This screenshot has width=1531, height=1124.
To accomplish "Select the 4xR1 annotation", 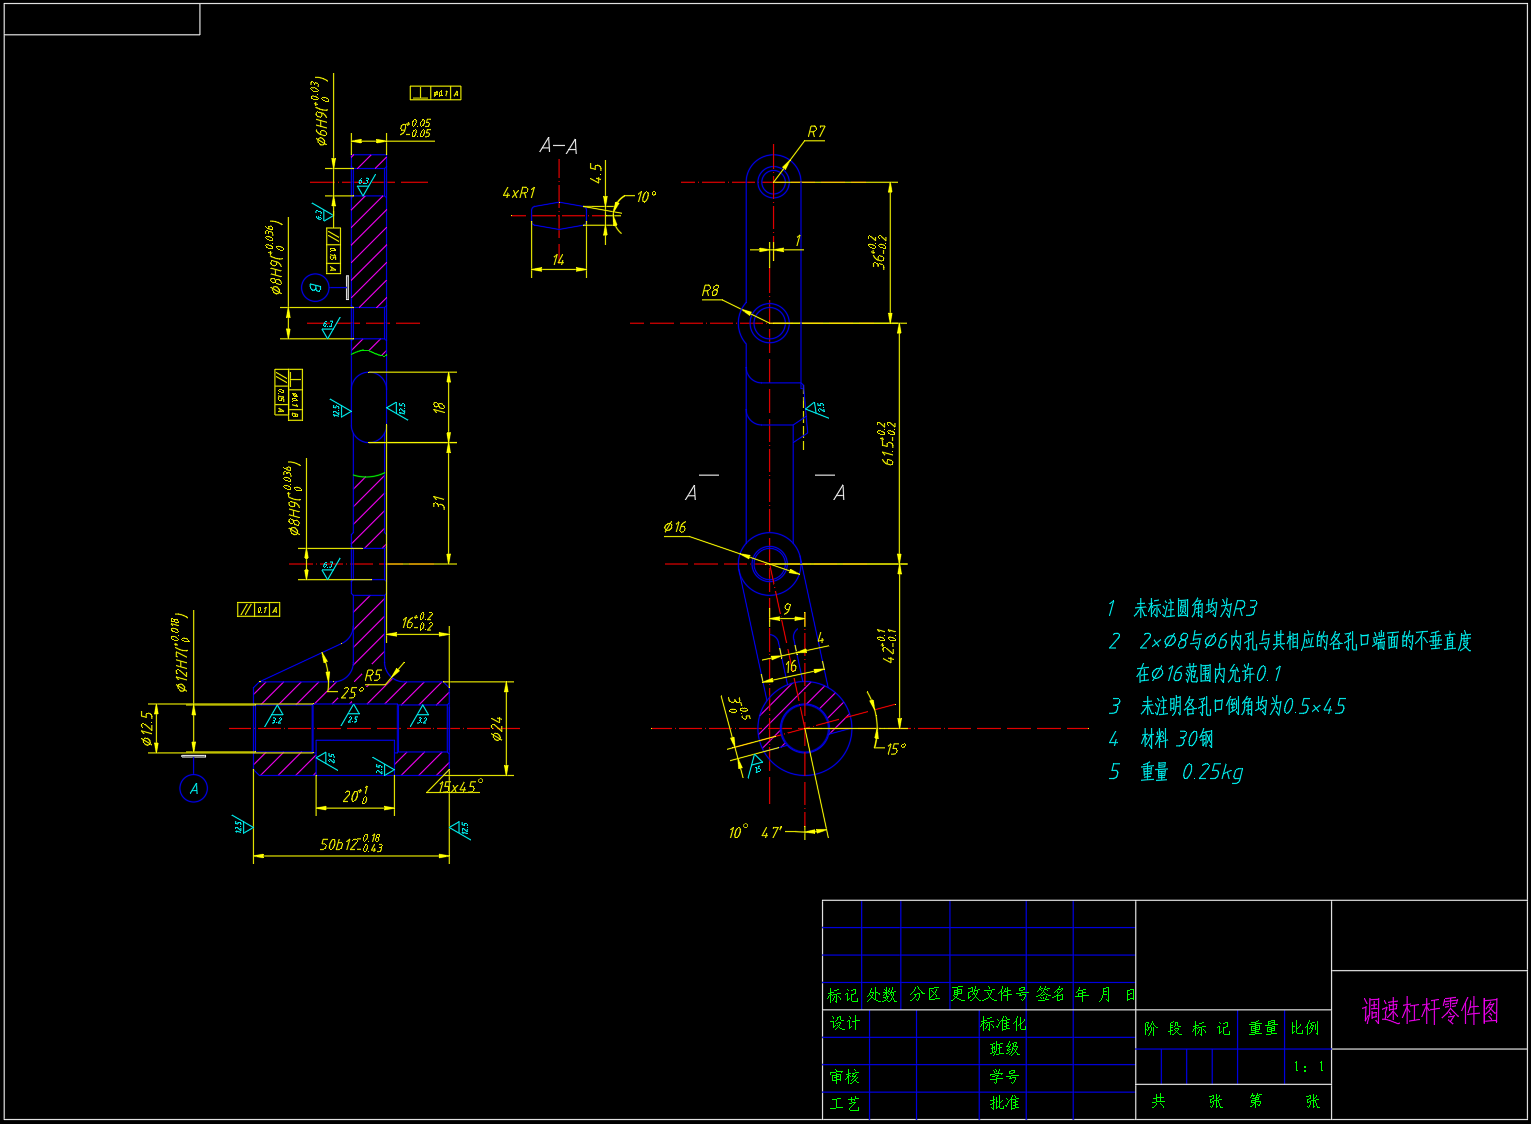I will click(x=519, y=192).
